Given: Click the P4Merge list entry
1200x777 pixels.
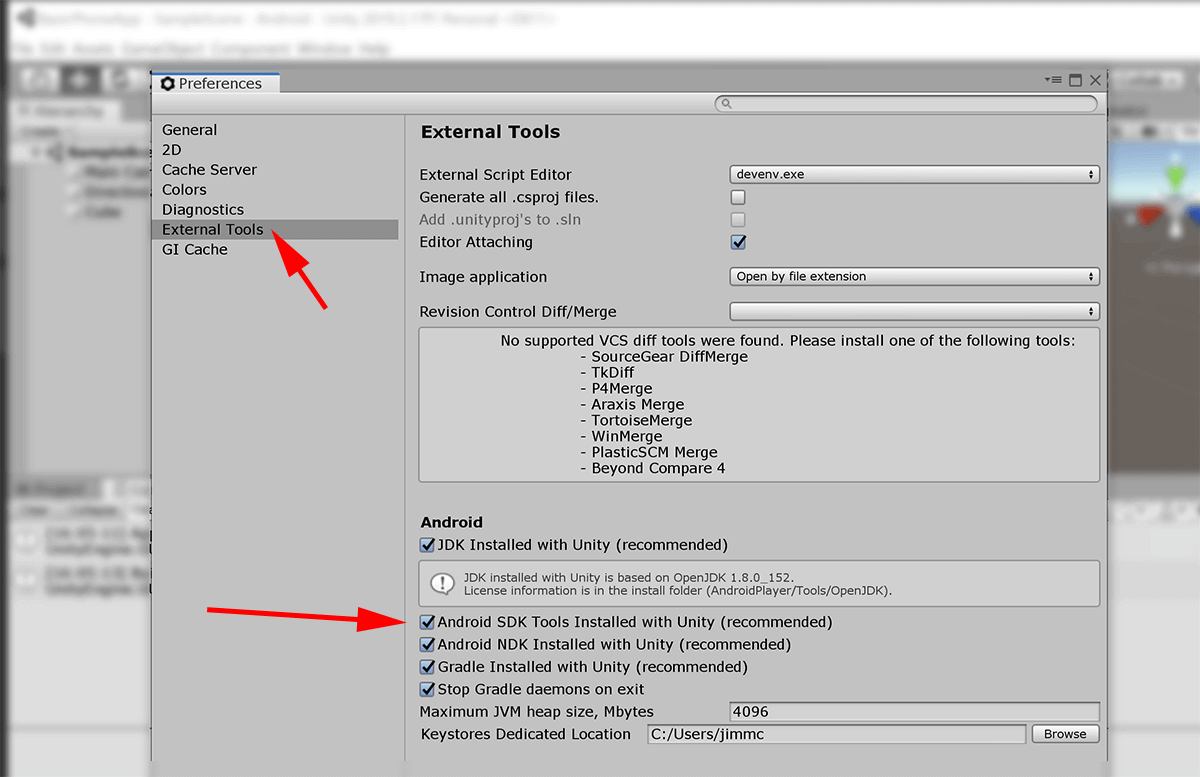Looking at the screenshot, I should click(615, 389).
